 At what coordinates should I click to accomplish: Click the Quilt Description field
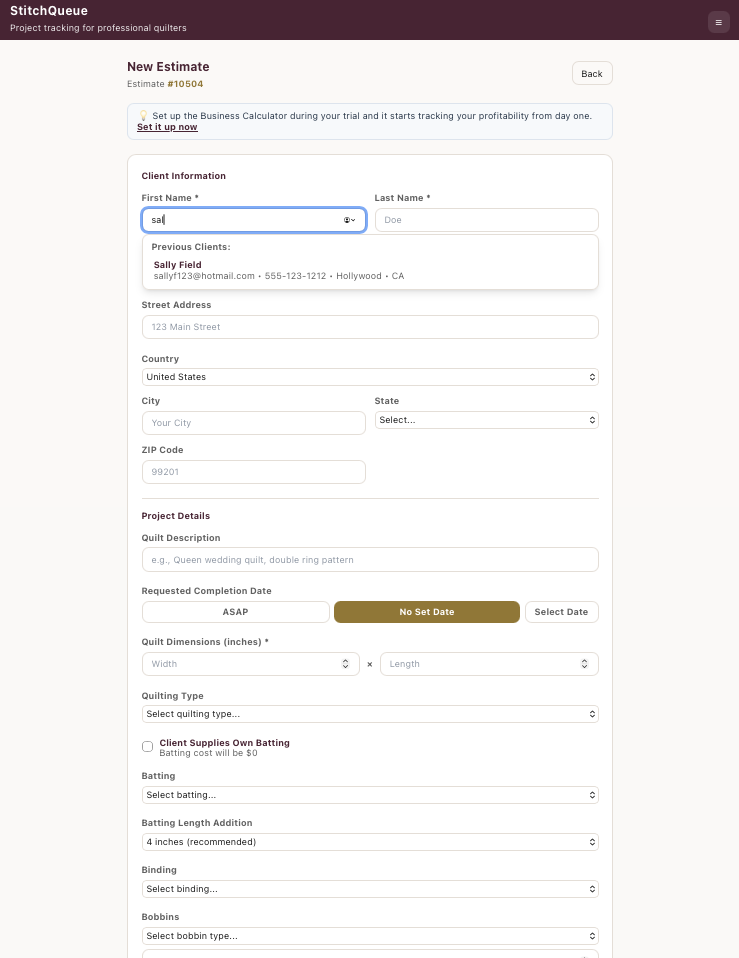pyautogui.click(x=370, y=560)
